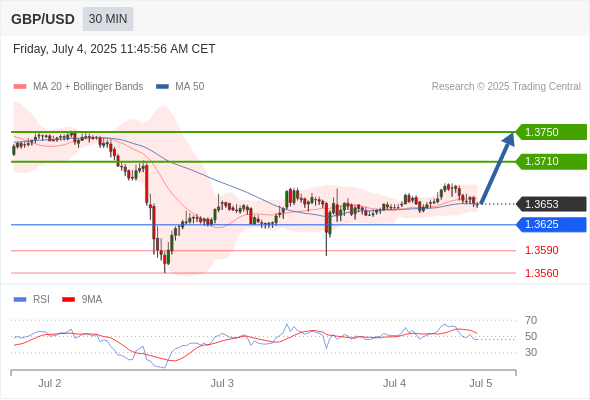Screen dimensions: 590x400
Task: Click the RSI 30 axis value
Action: click(x=531, y=353)
